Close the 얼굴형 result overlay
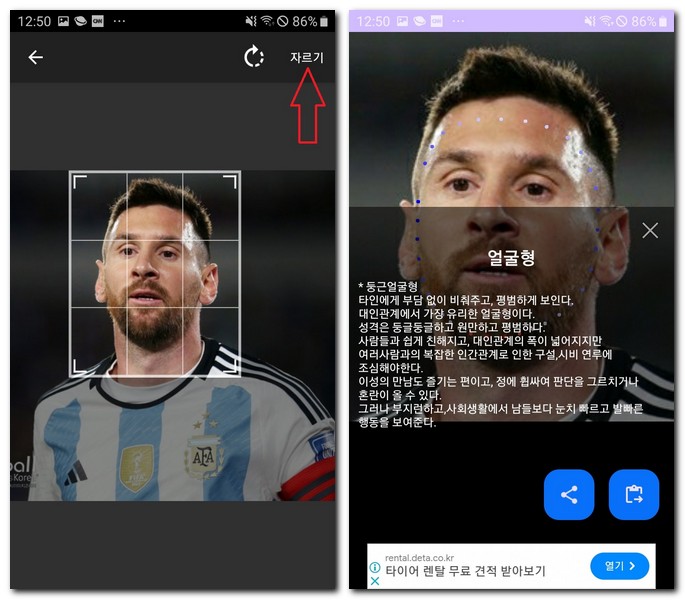The width and height of the screenshot is (685, 600). click(x=650, y=230)
